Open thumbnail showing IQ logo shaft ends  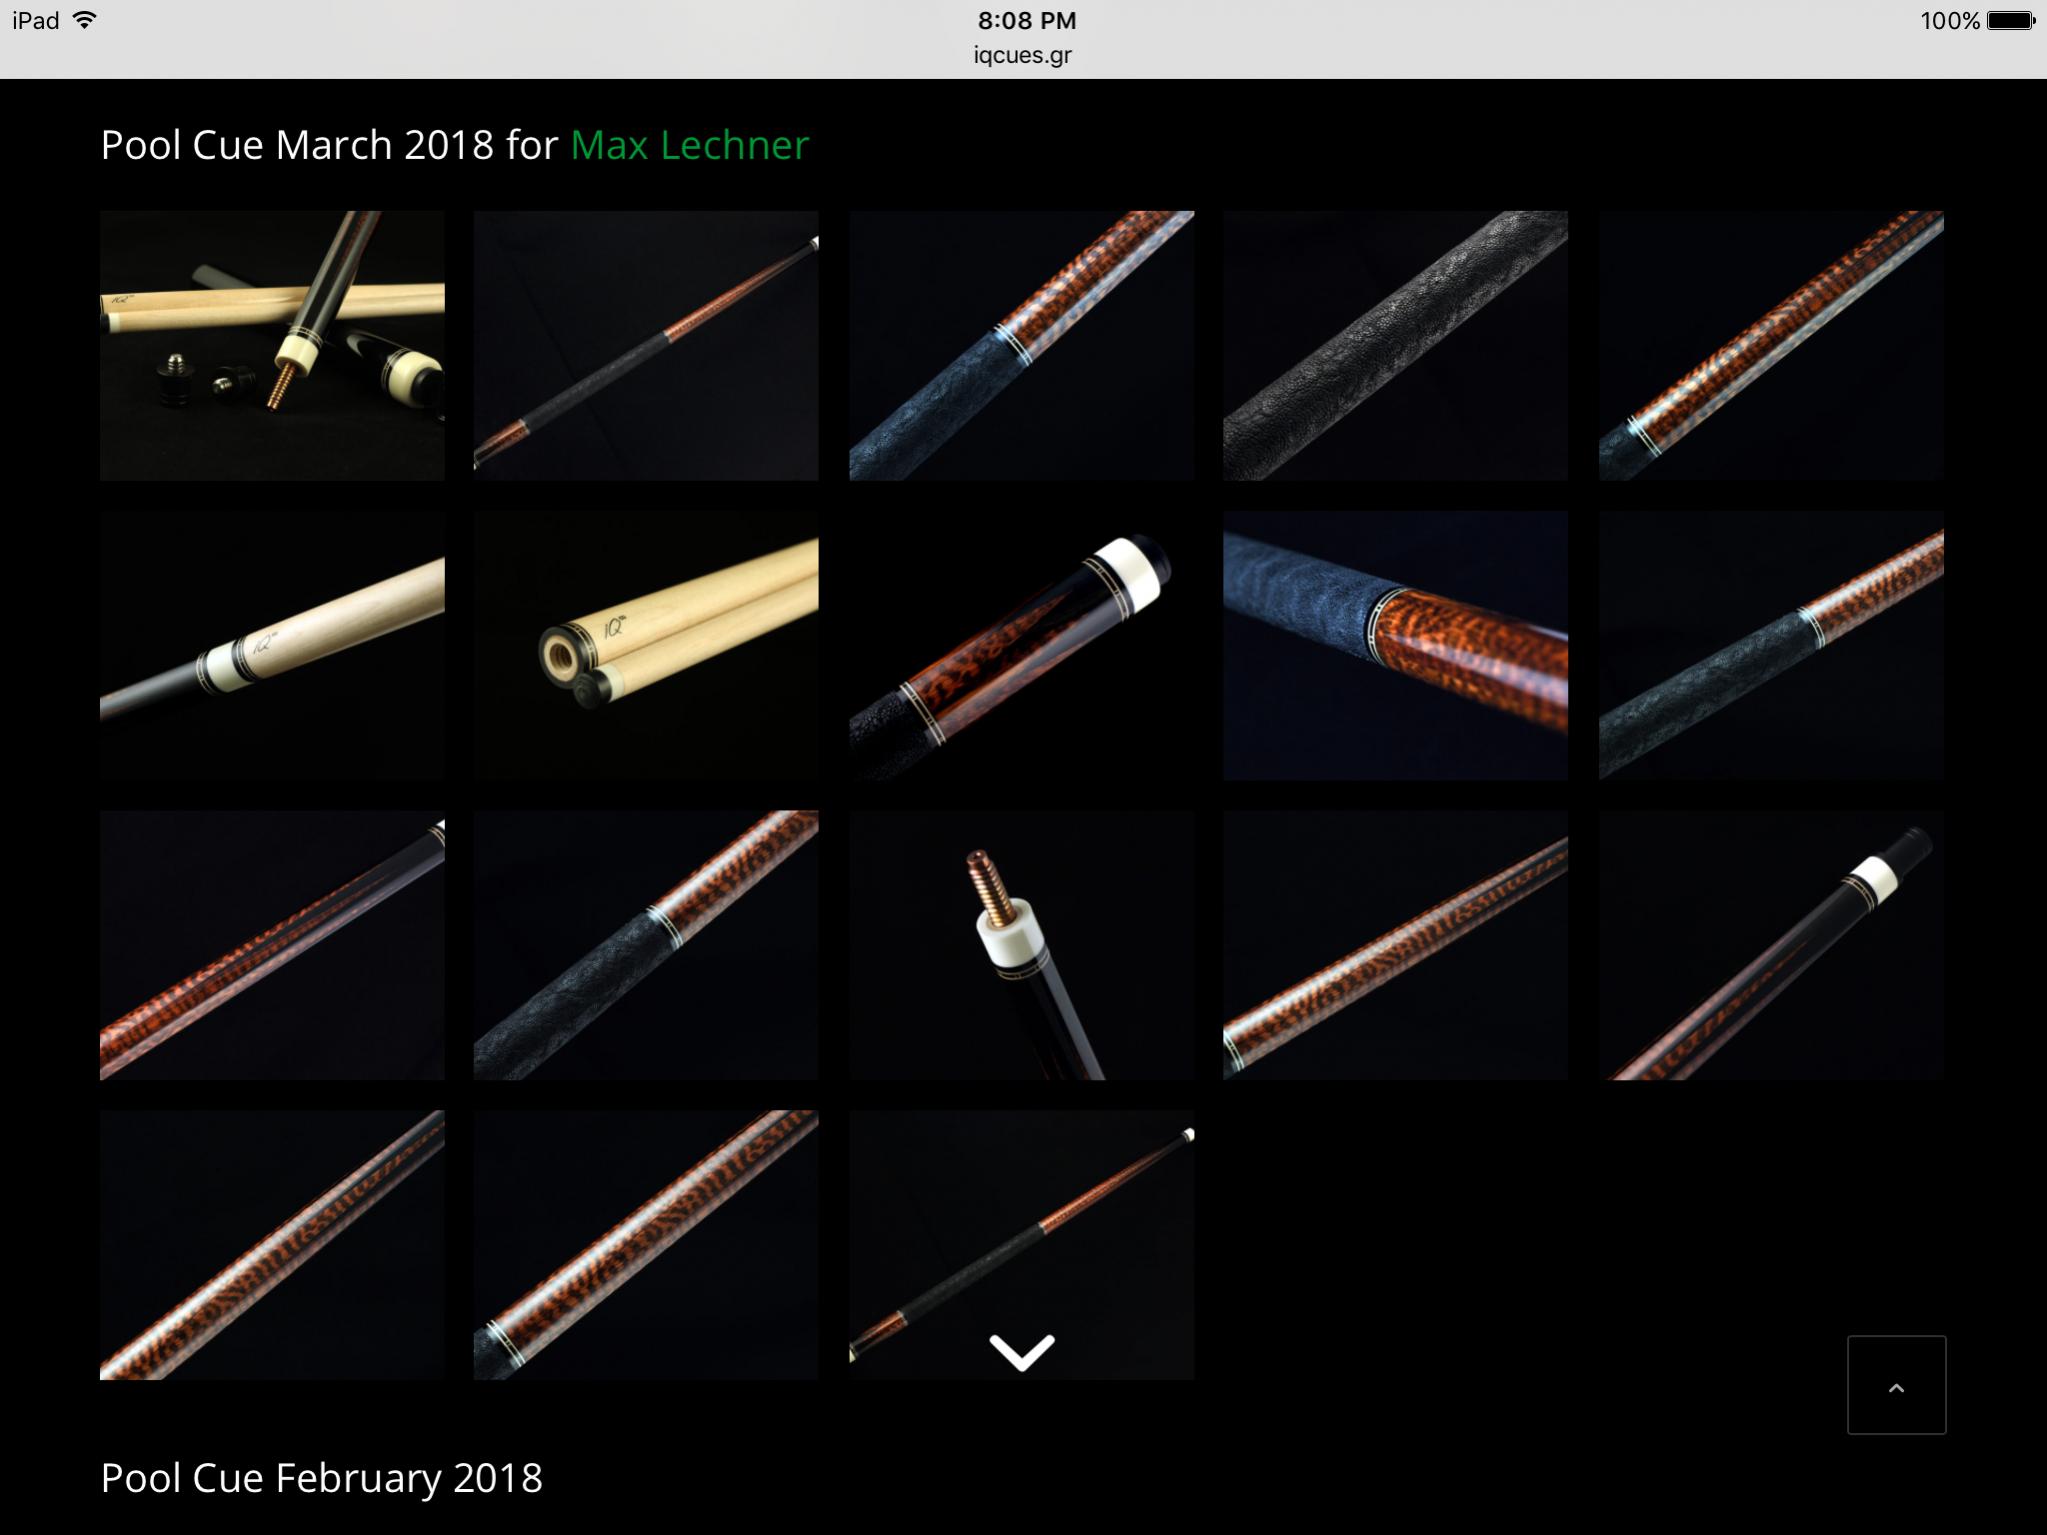click(x=646, y=645)
